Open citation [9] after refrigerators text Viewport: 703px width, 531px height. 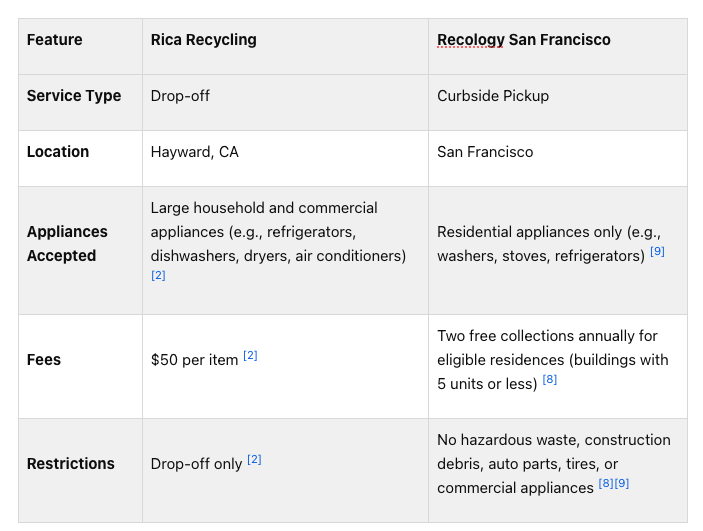coord(657,251)
